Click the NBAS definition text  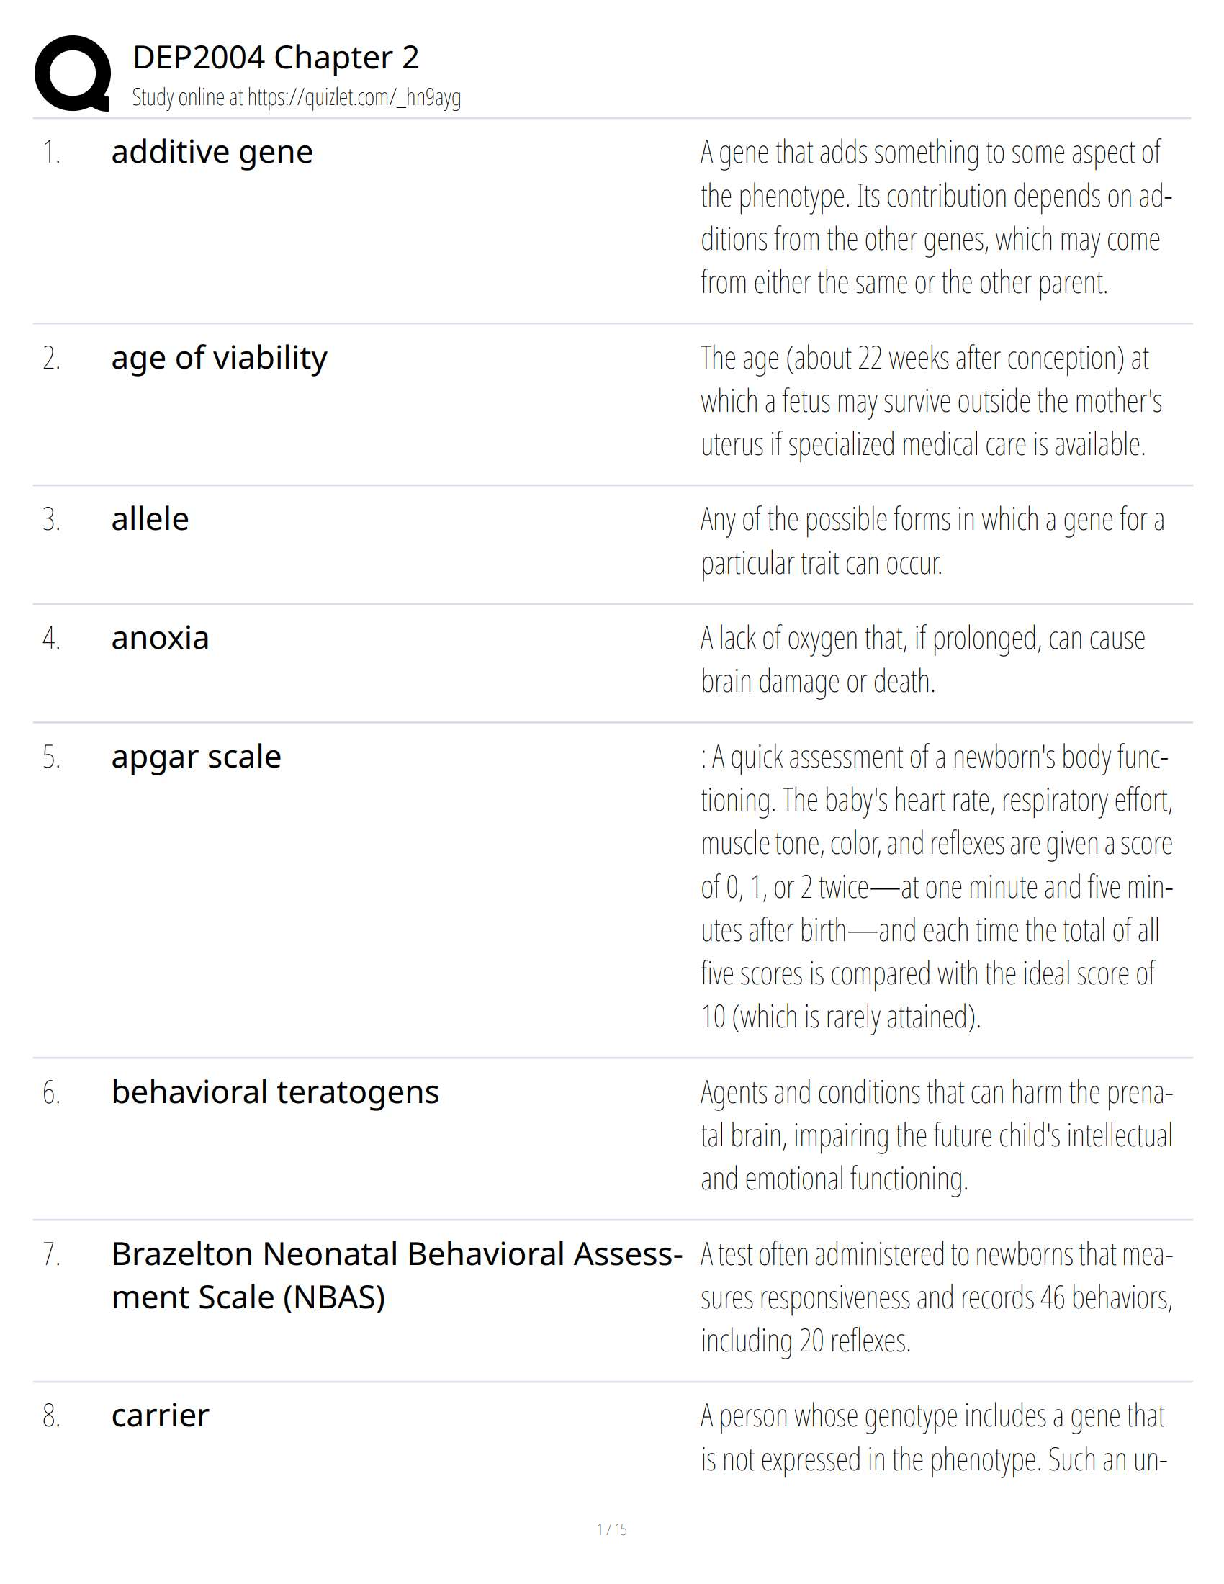[x=936, y=1297]
